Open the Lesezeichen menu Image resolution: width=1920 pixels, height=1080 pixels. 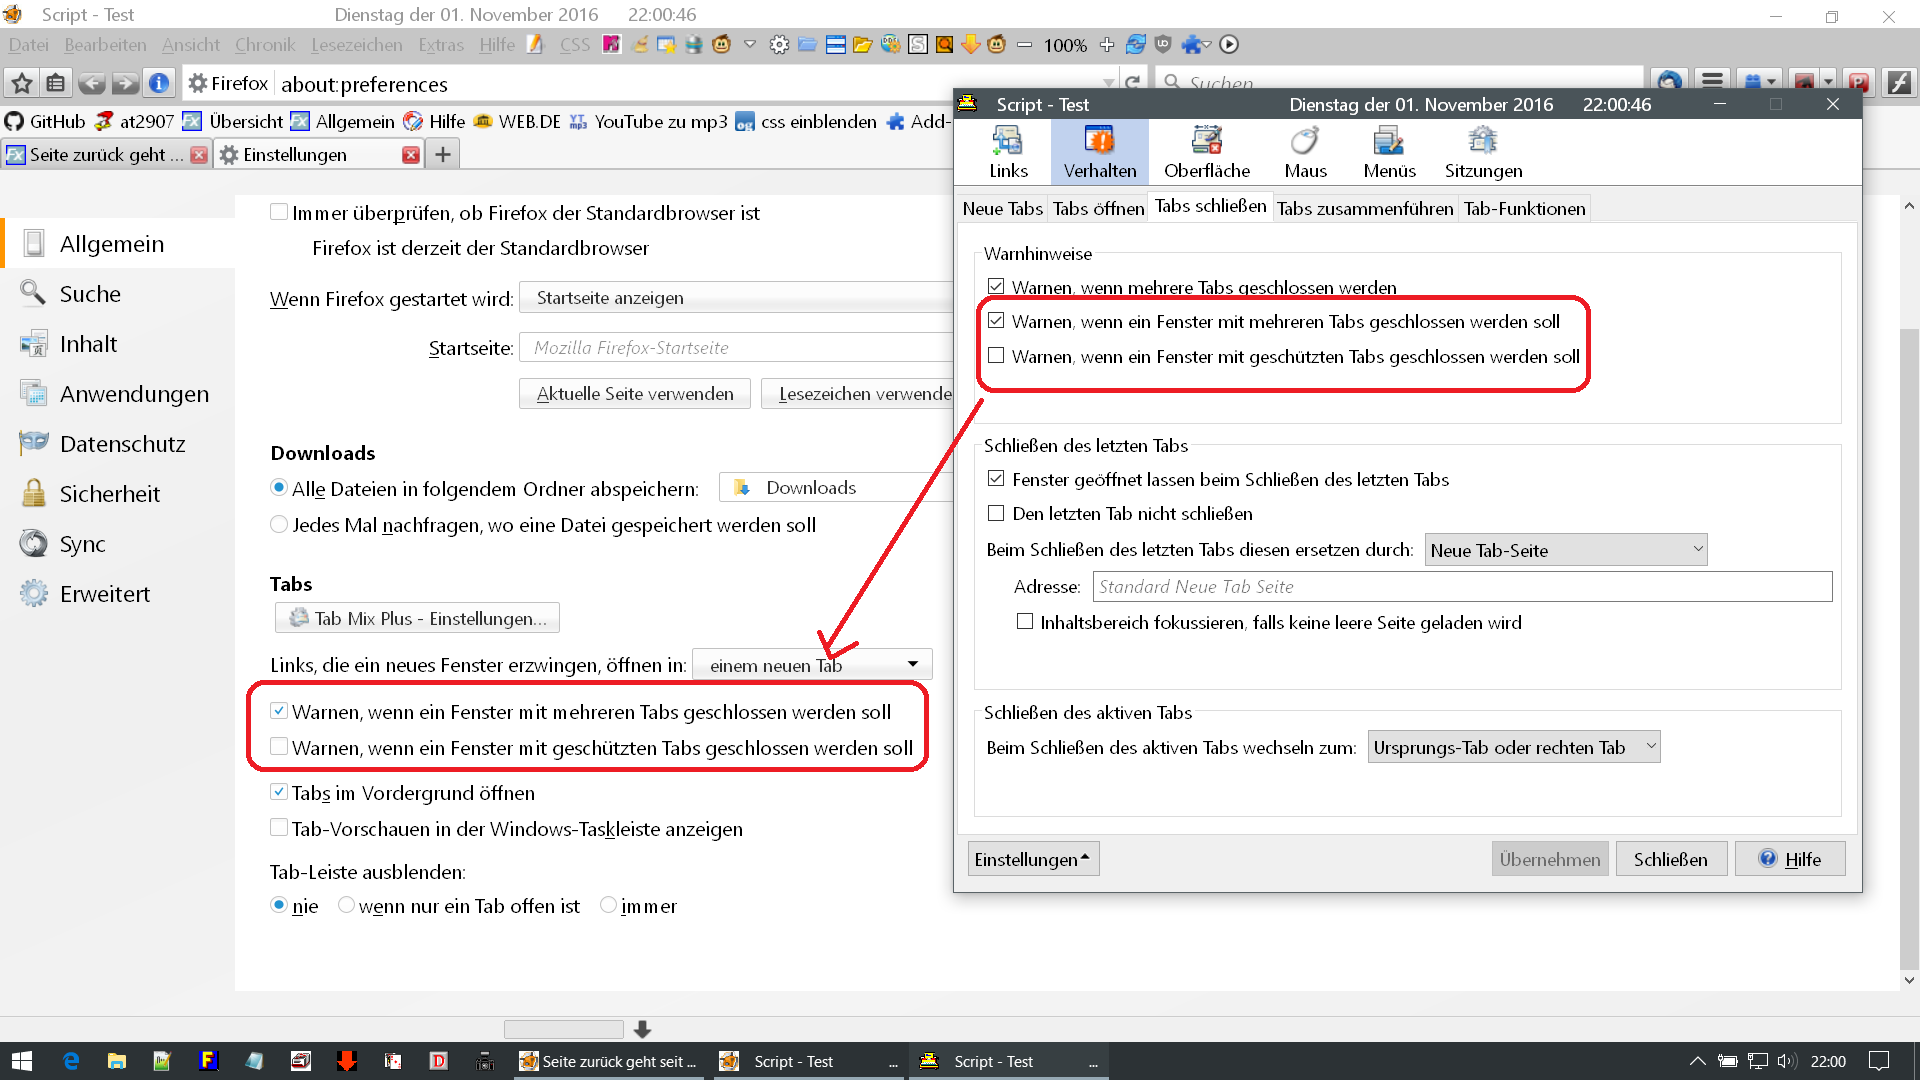(x=356, y=44)
